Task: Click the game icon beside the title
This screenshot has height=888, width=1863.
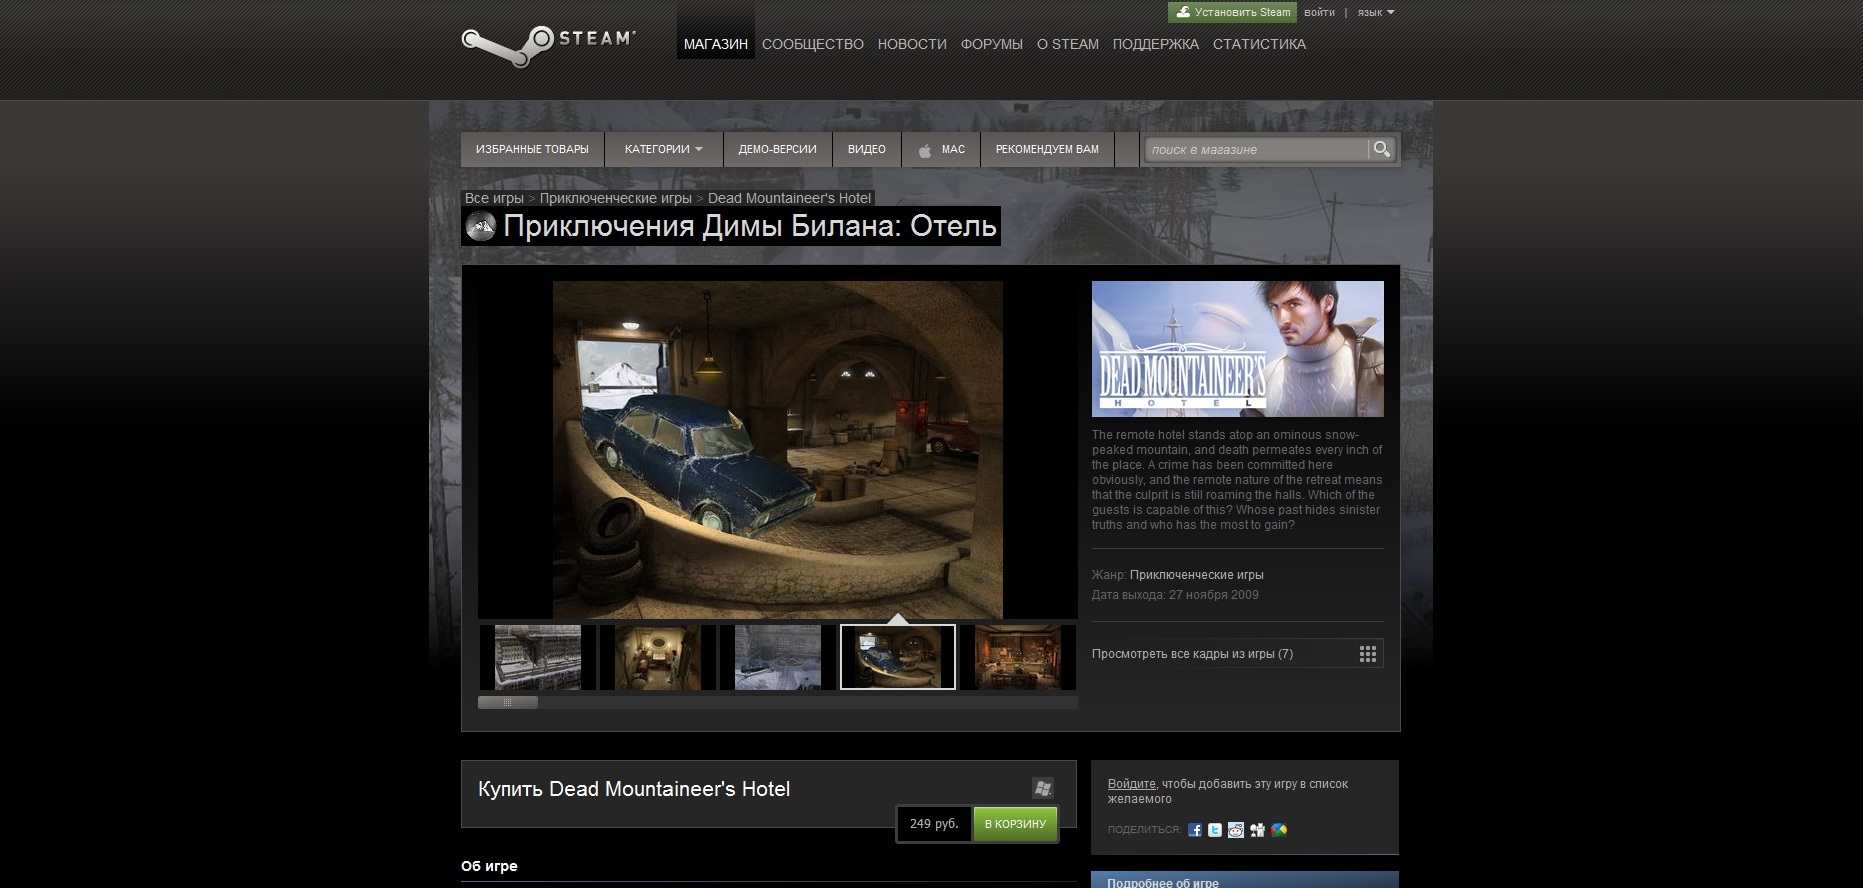Action: click(x=481, y=226)
